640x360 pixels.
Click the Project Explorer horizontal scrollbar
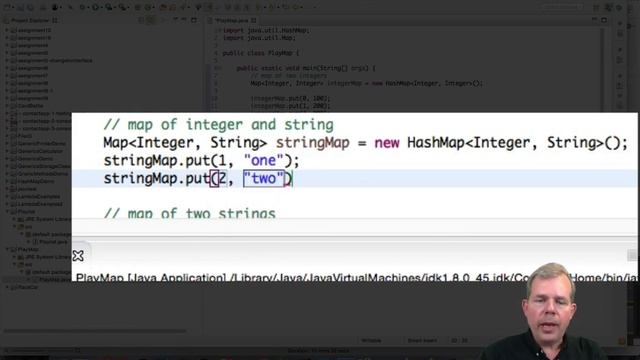point(95,331)
